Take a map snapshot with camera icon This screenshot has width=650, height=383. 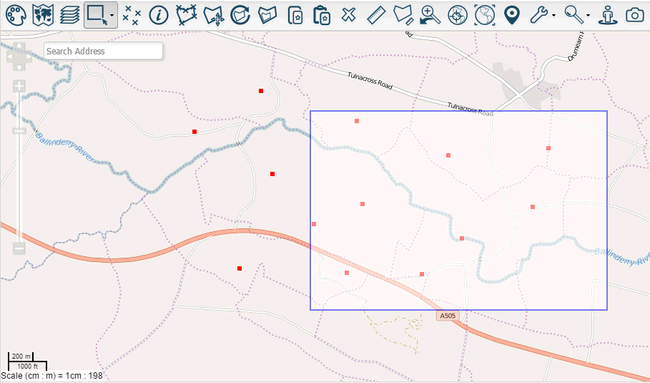pos(635,15)
